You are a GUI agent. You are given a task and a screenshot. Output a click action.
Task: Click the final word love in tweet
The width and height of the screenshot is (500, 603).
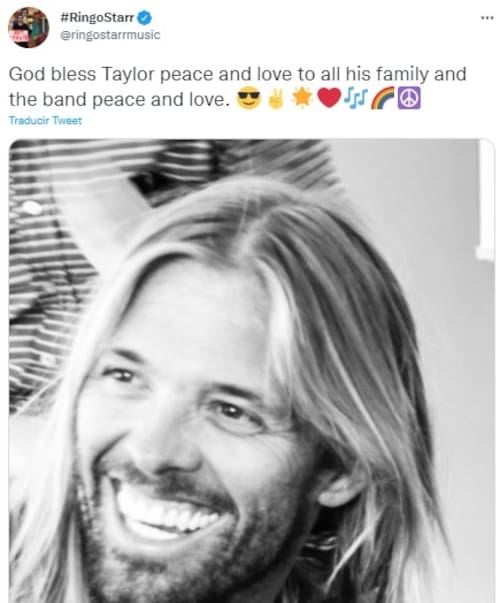click(210, 99)
